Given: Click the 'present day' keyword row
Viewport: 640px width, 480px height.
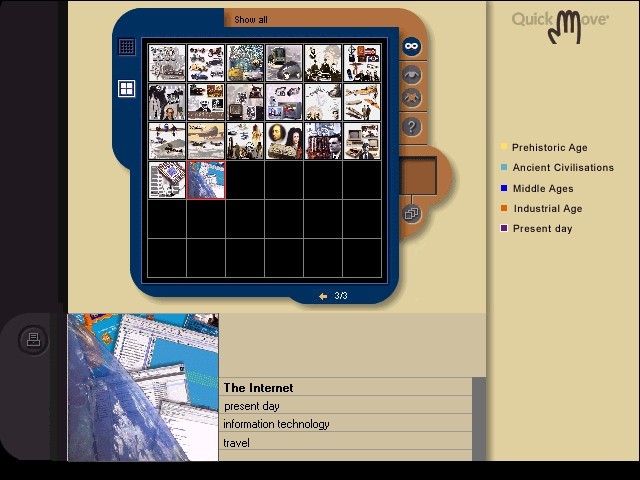Looking at the screenshot, I should (x=345, y=406).
